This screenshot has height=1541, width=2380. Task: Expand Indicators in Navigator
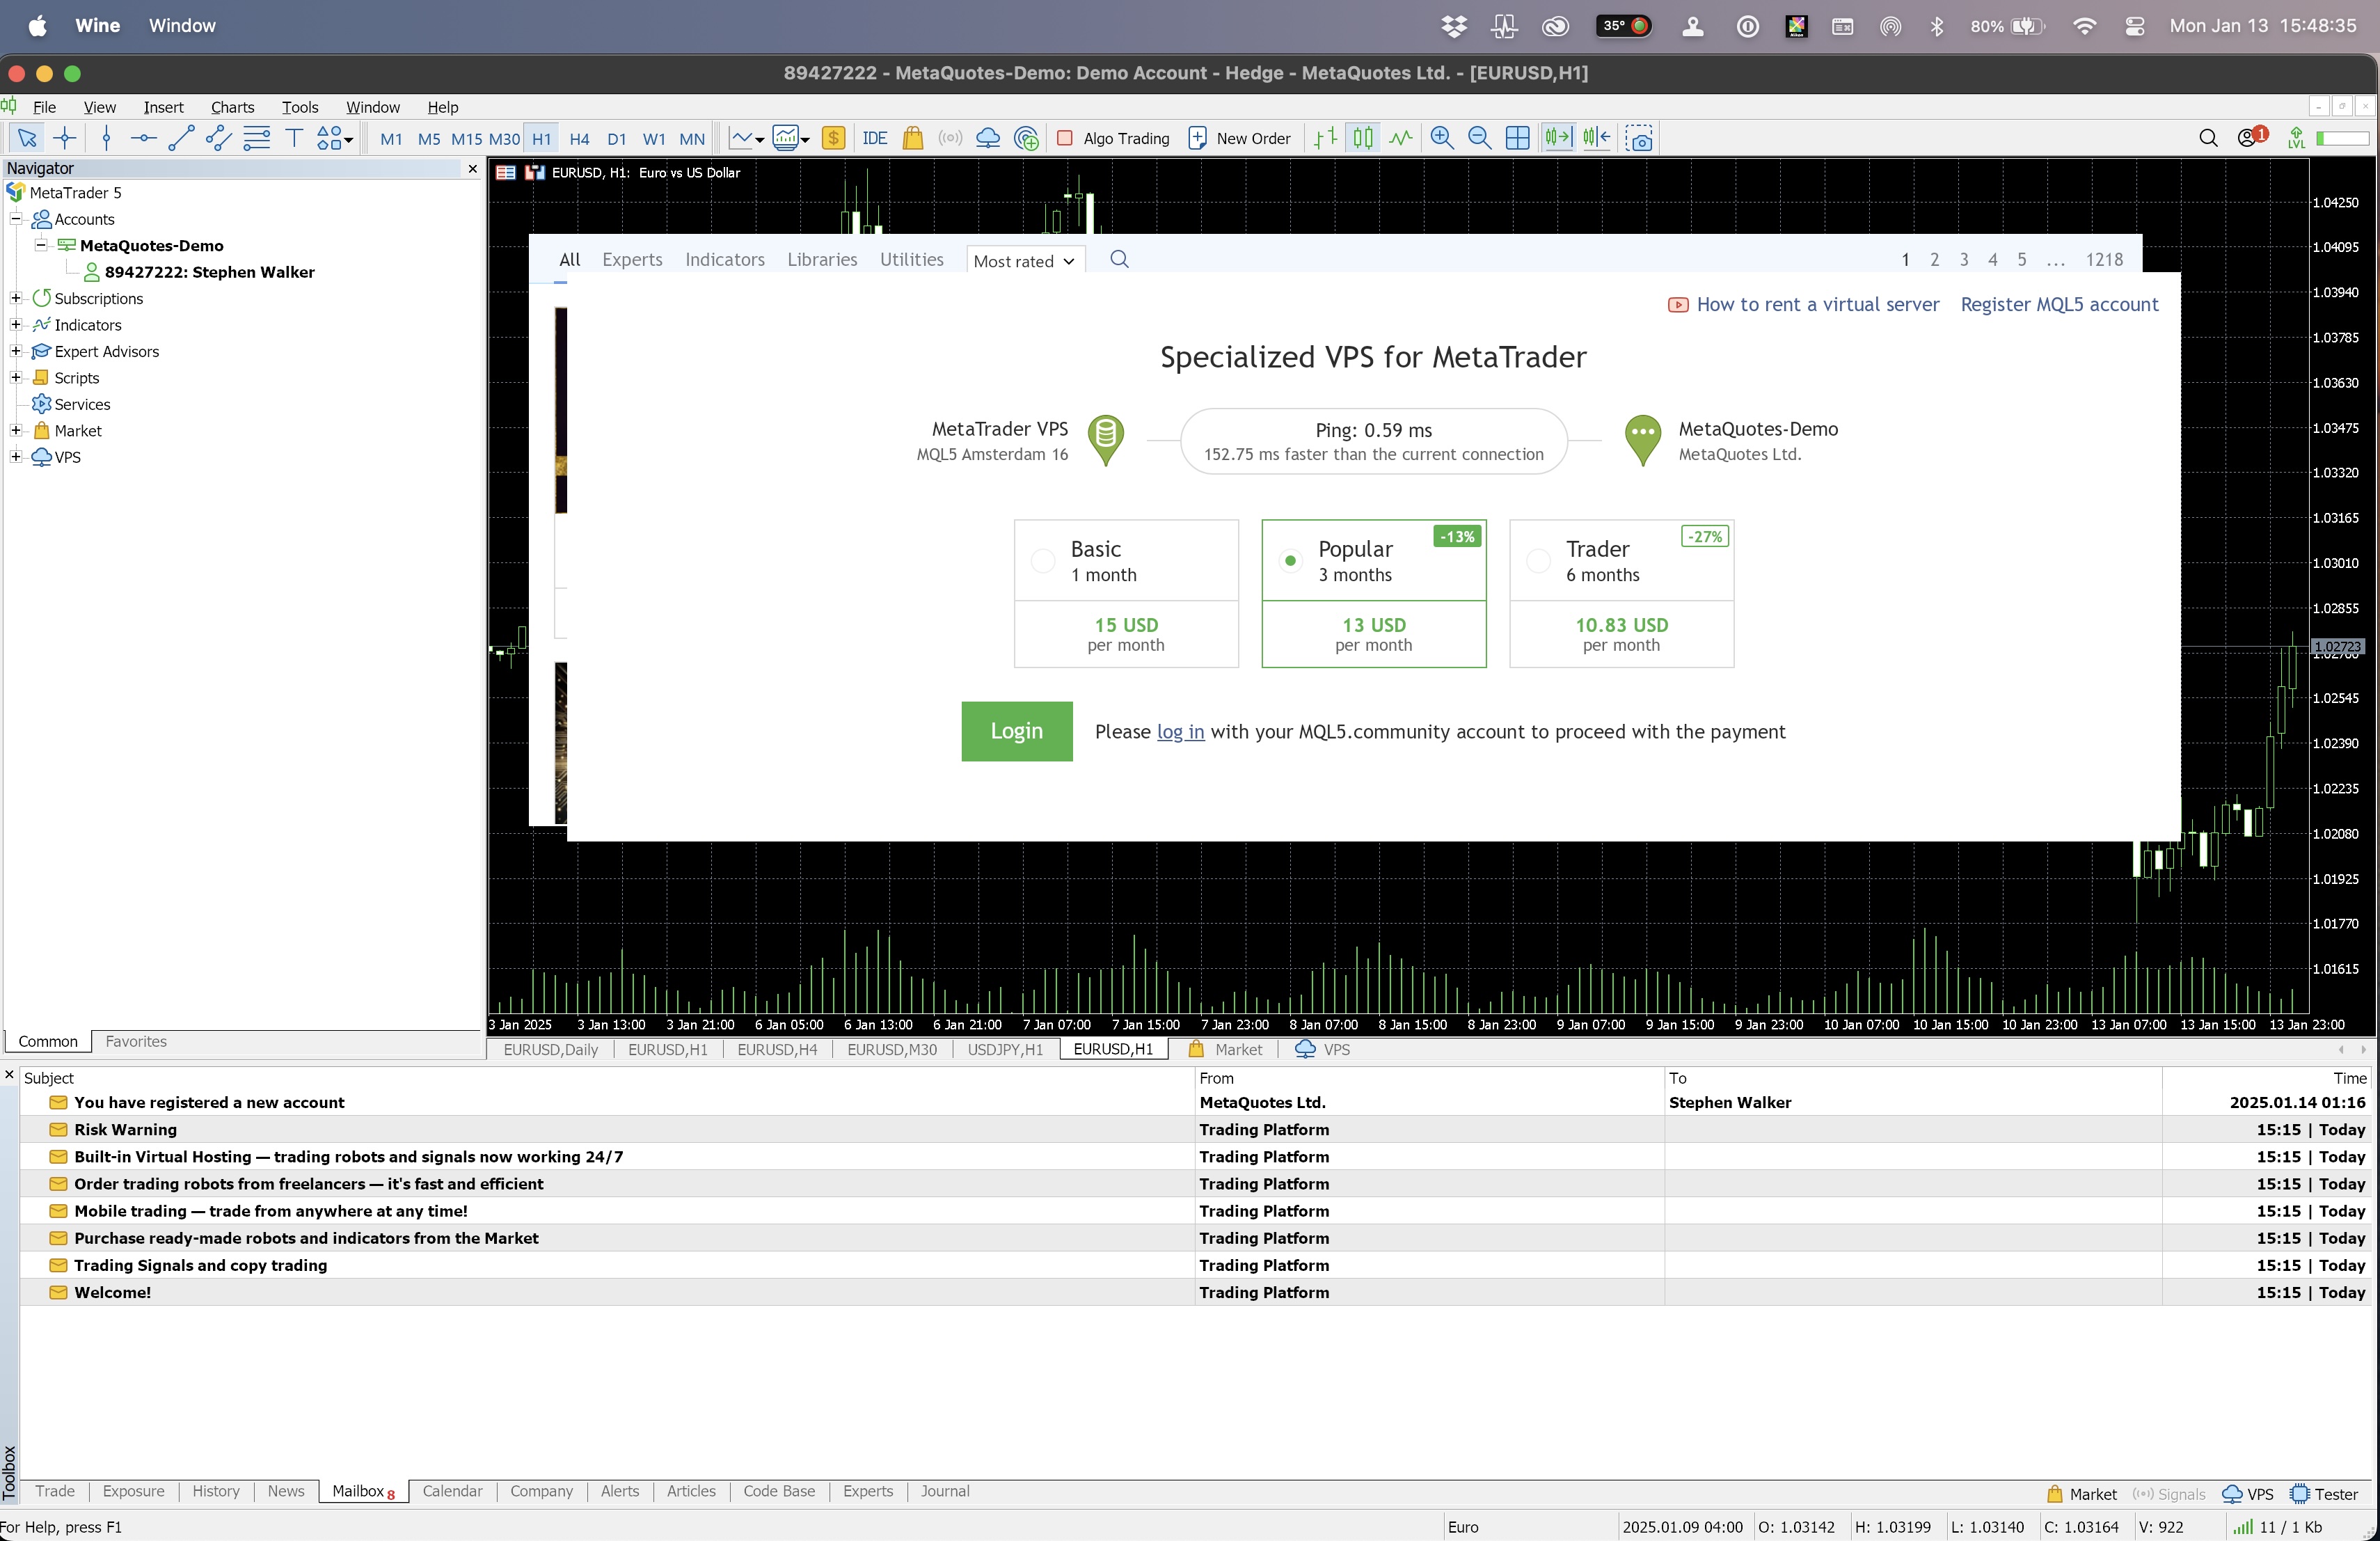pos(16,324)
